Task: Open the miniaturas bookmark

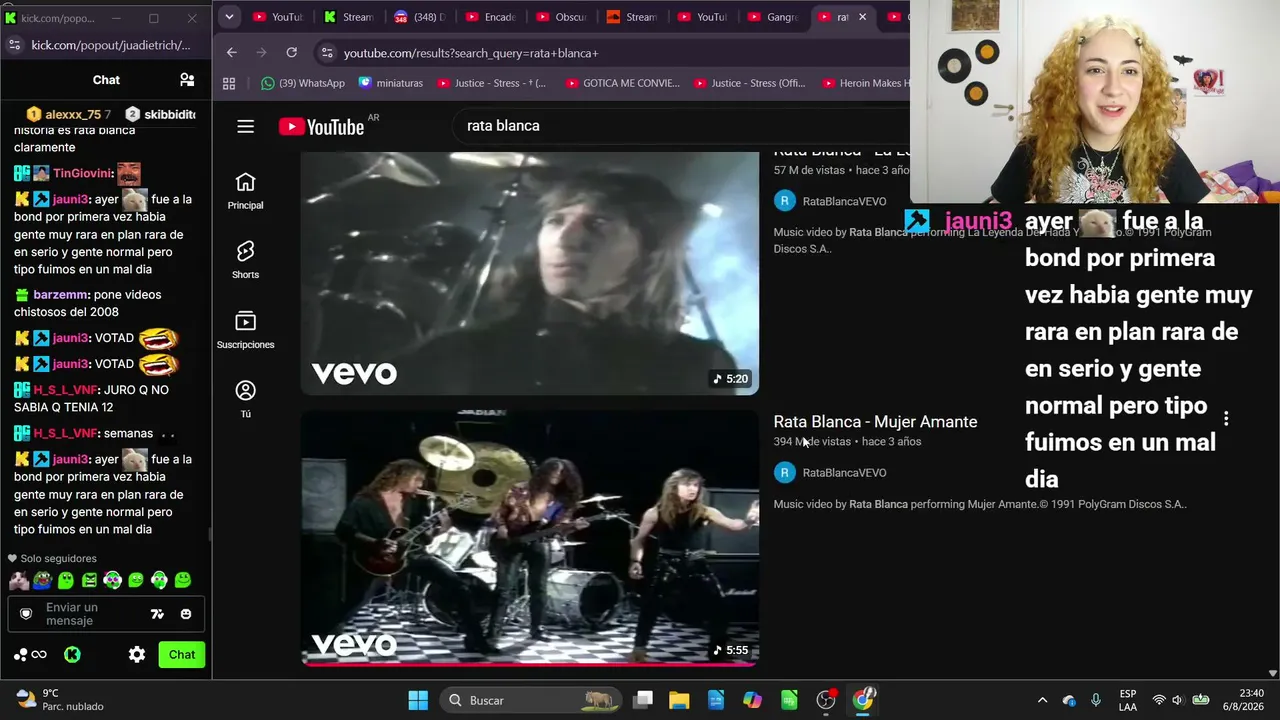Action: pos(391,83)
